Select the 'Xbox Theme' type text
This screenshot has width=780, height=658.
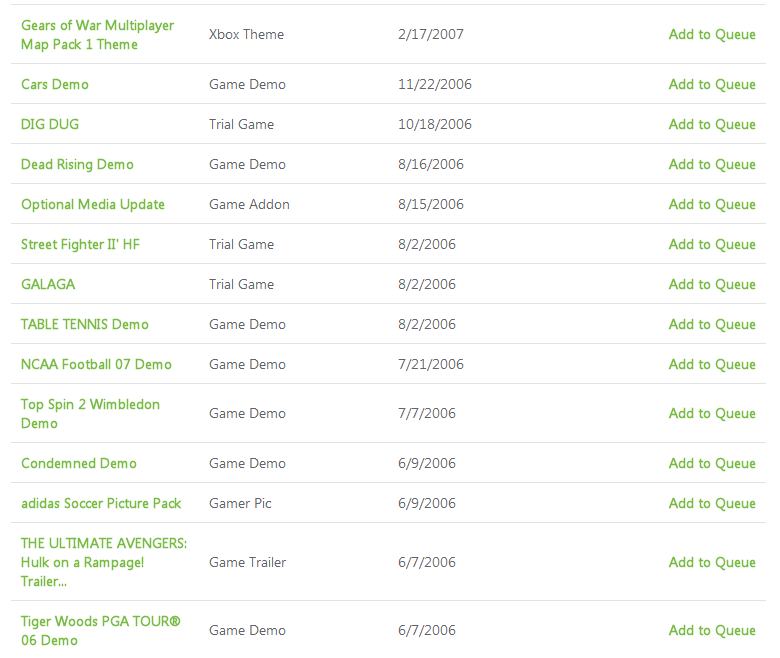[246, 35]
